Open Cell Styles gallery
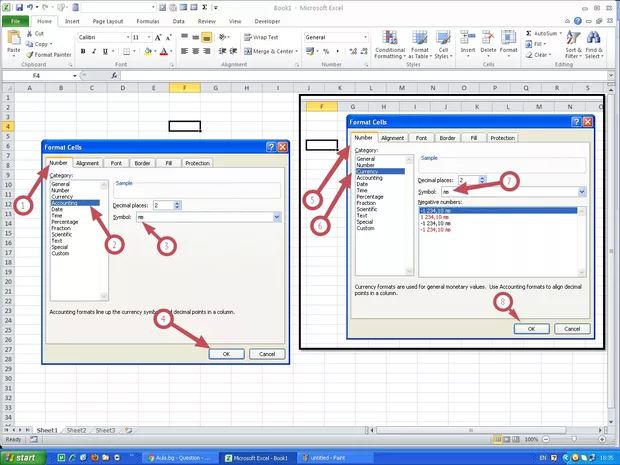 (x=443, y=45)
